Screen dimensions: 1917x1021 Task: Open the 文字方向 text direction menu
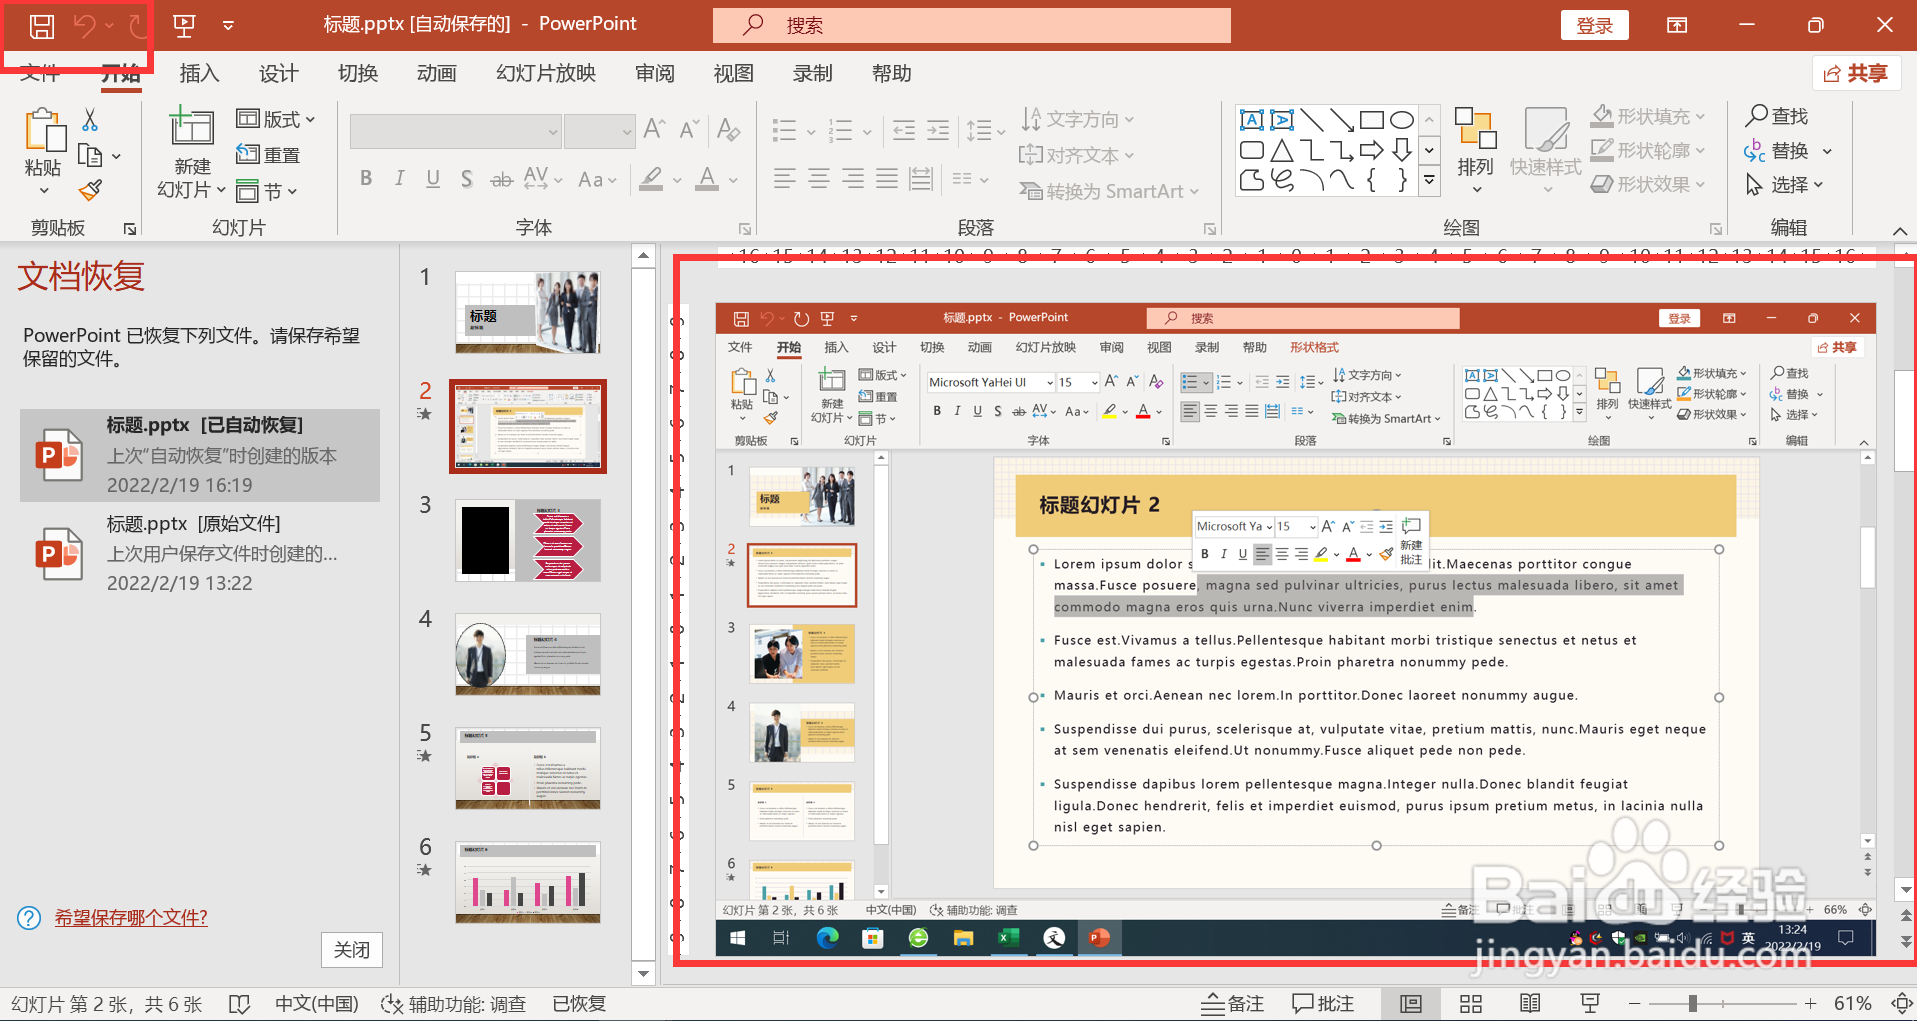[1078, 119]
